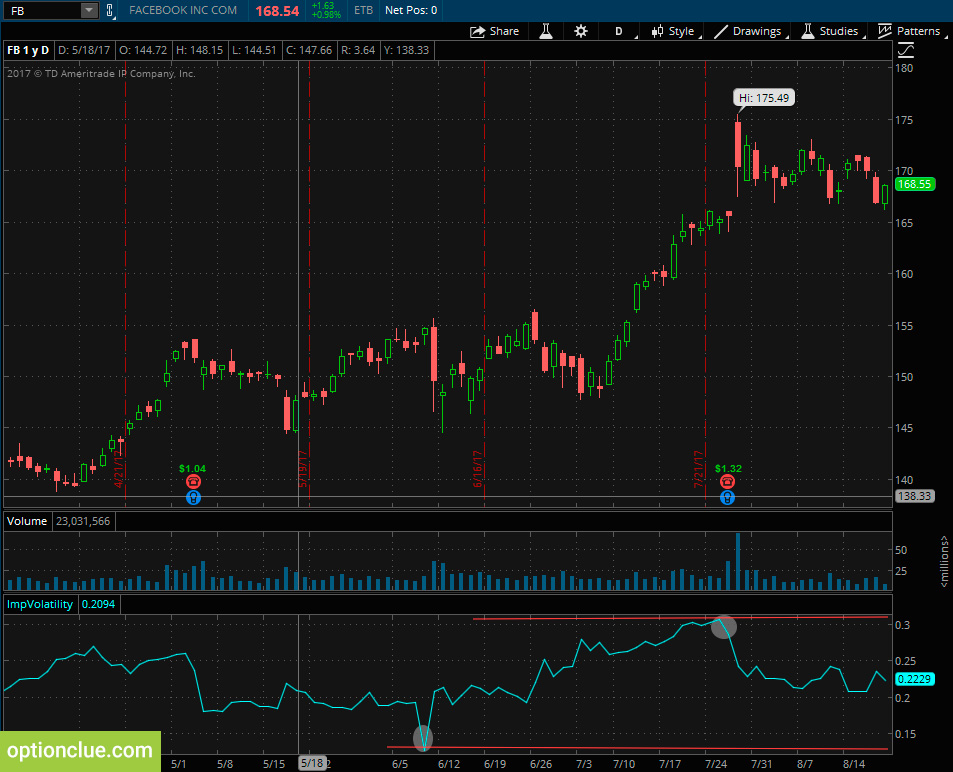Expand the Style menu
Image resolution: width=953 pixels, height=772 pixels.
click(x=673, y=31)
